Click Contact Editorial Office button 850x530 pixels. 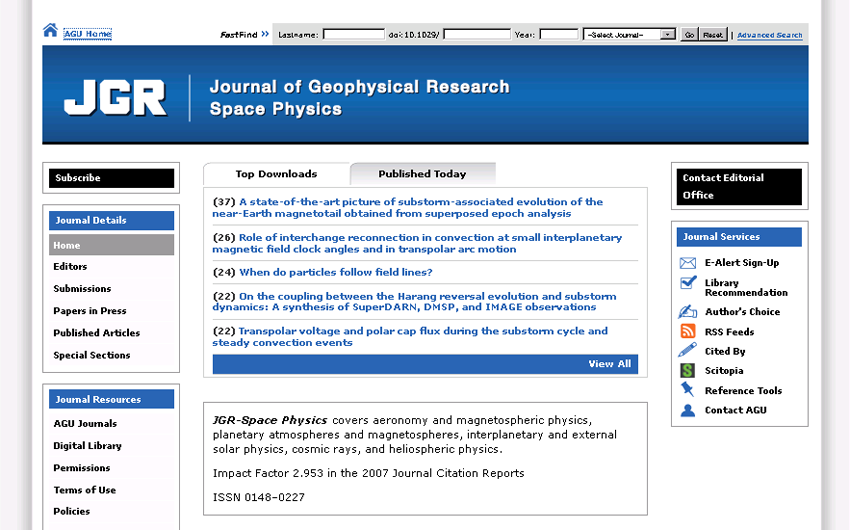pos(739,186)
